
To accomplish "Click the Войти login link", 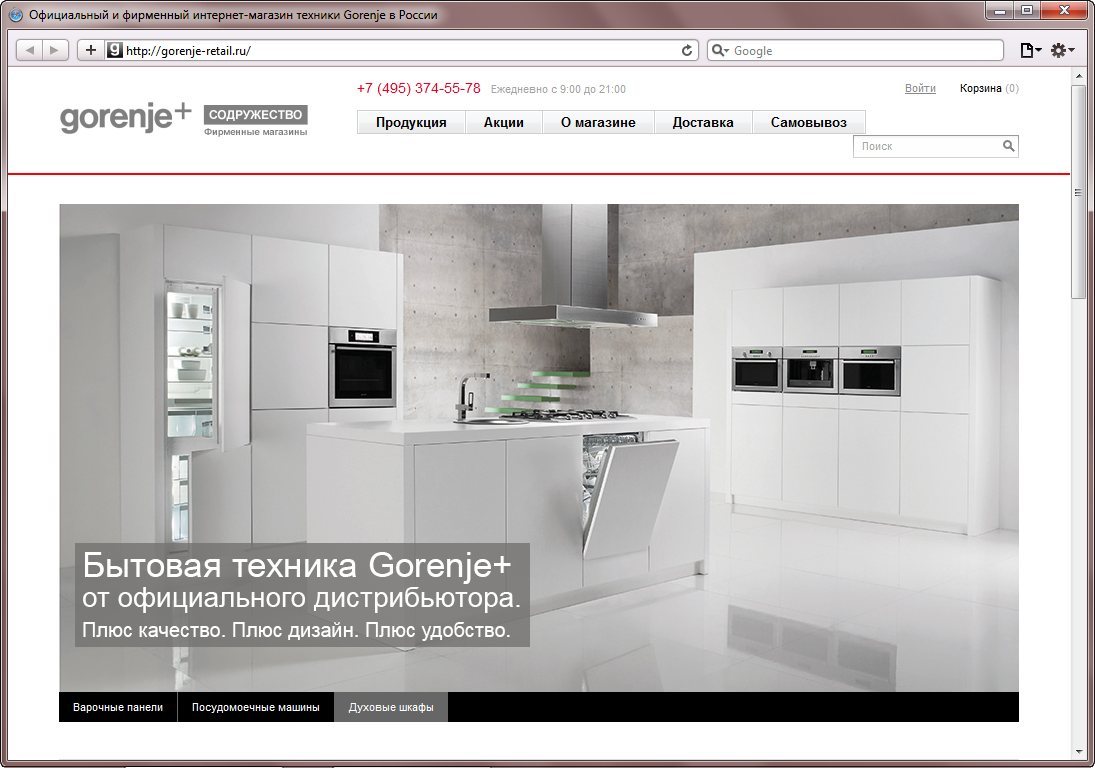I will click(920, 89).
